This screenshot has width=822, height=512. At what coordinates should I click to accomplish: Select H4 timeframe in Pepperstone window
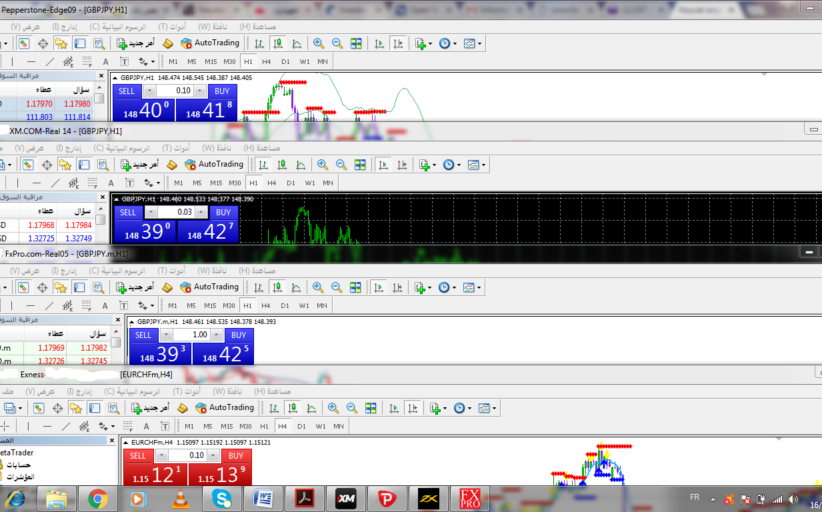click(x=265, y=61)
